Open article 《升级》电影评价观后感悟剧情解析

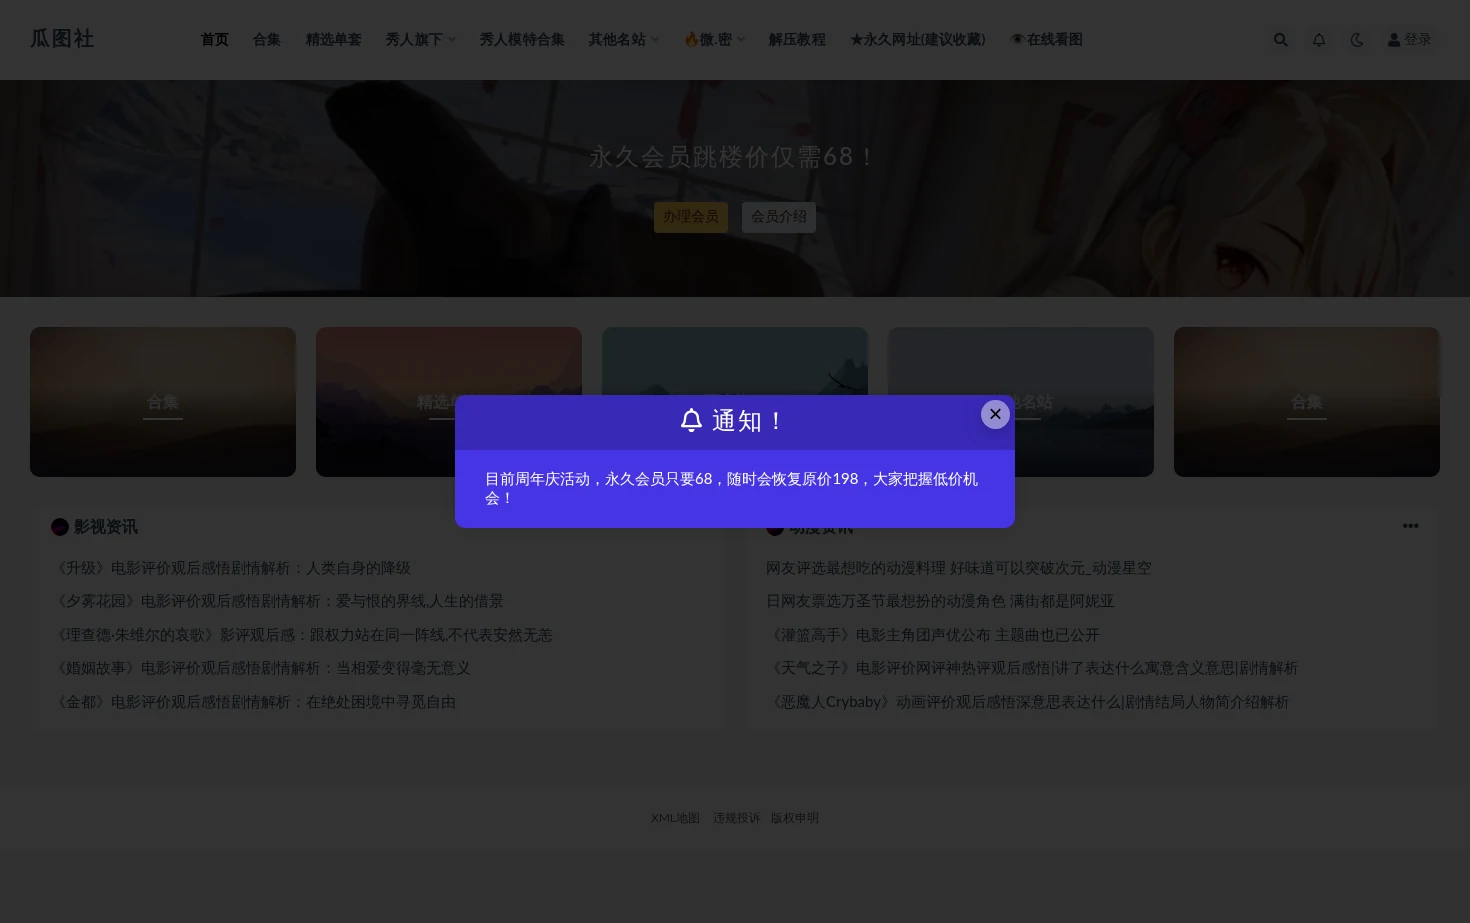(231, 568)
